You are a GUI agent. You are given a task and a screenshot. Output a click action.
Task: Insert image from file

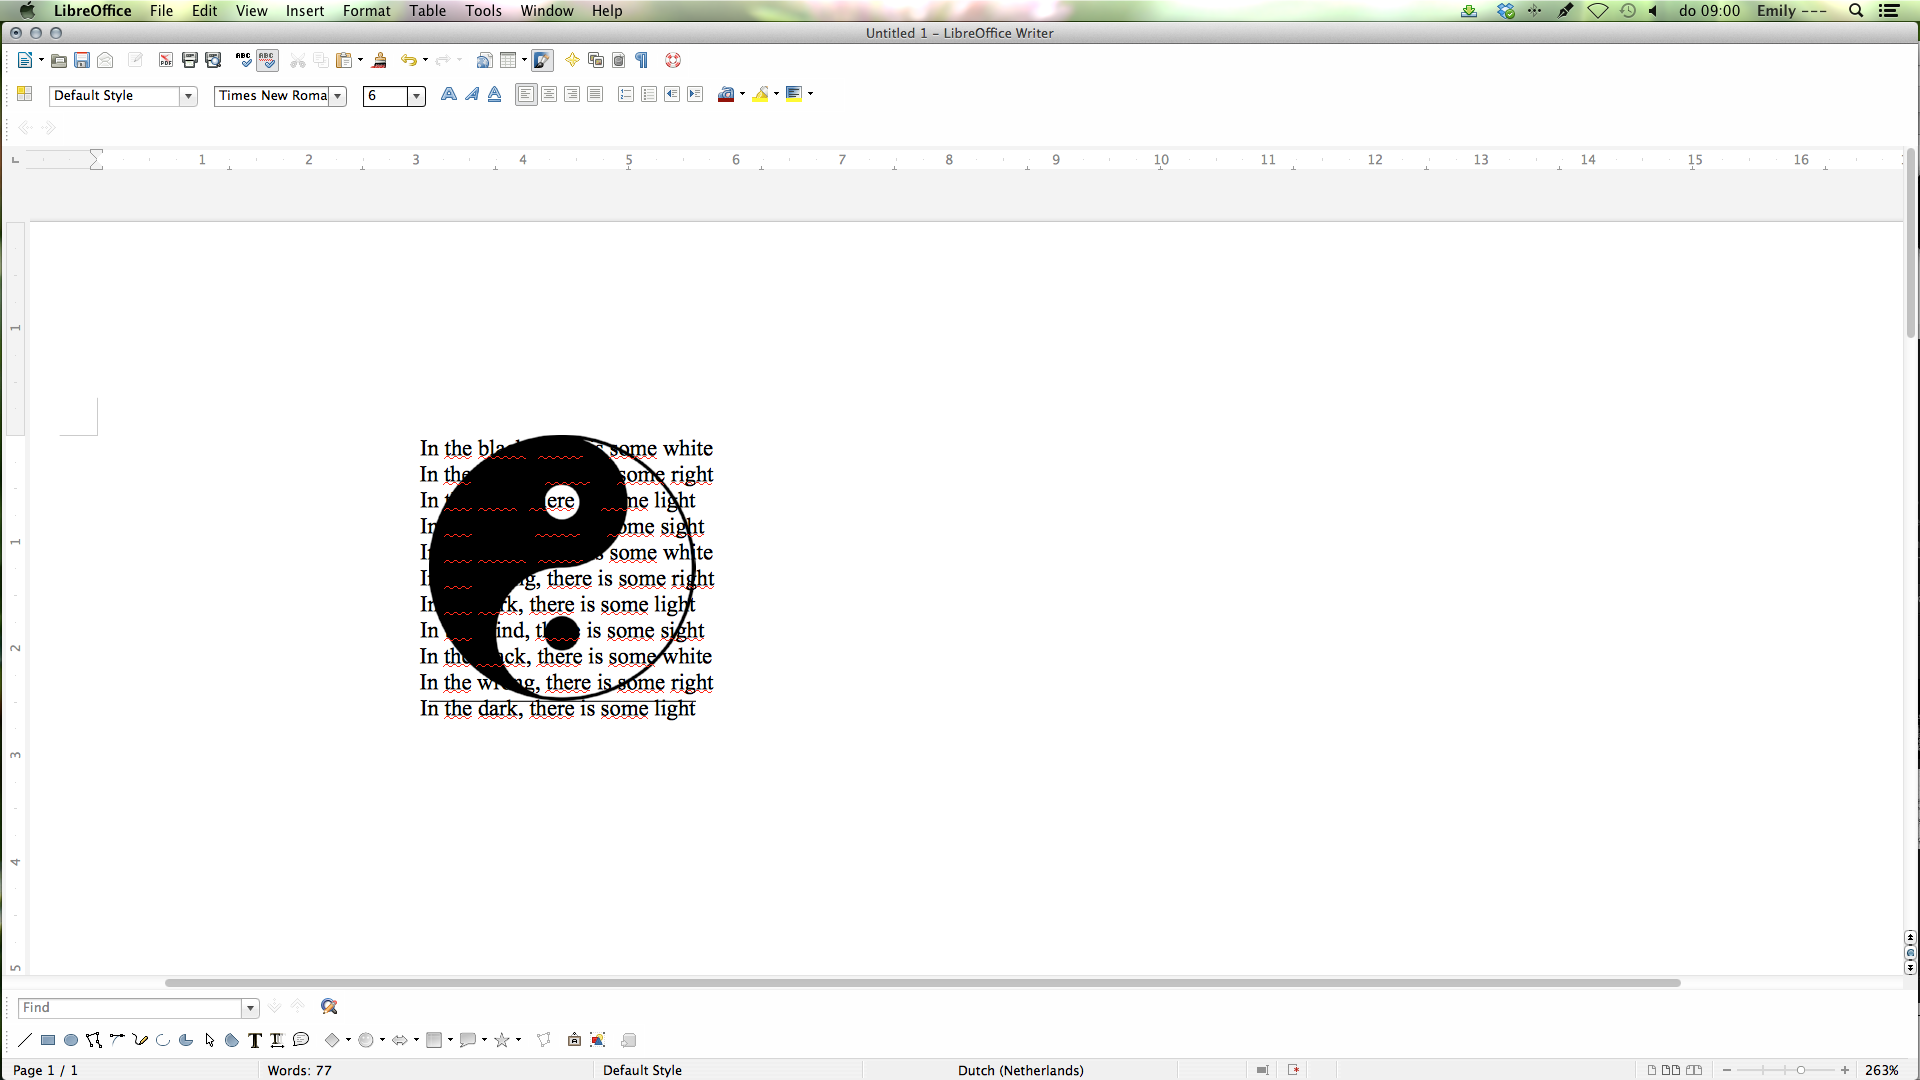pyautogui.click(x=598, y=1040)
